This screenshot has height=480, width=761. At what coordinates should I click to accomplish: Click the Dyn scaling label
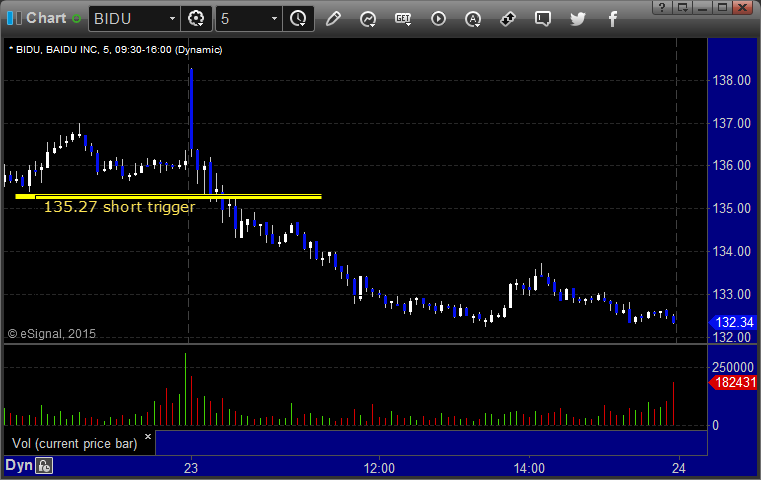tap(18, 465)
